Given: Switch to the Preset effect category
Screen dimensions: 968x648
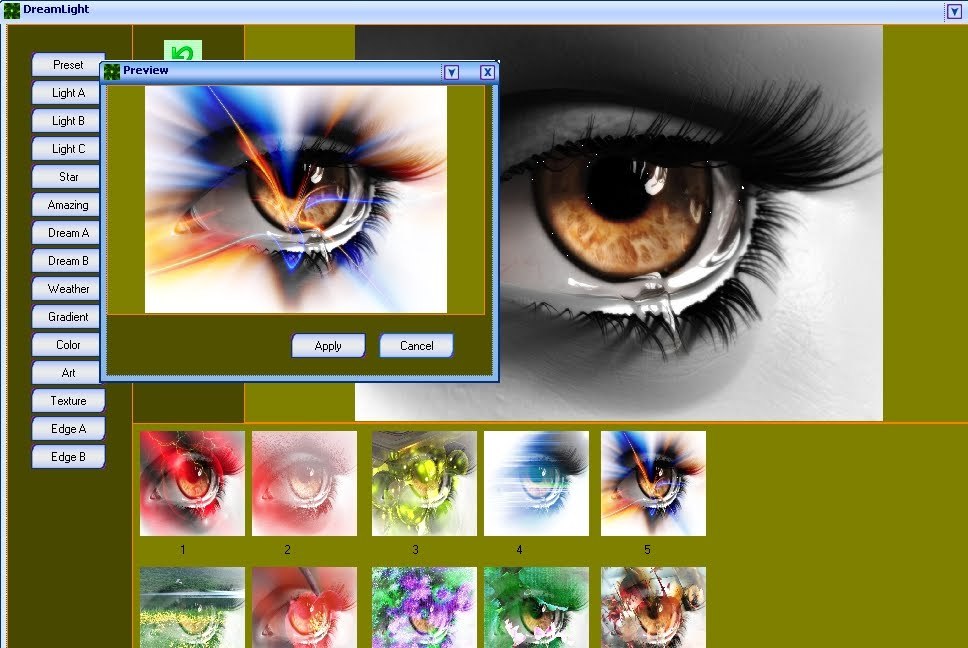Looking at the screenshot, I should (x=67, y=65).
